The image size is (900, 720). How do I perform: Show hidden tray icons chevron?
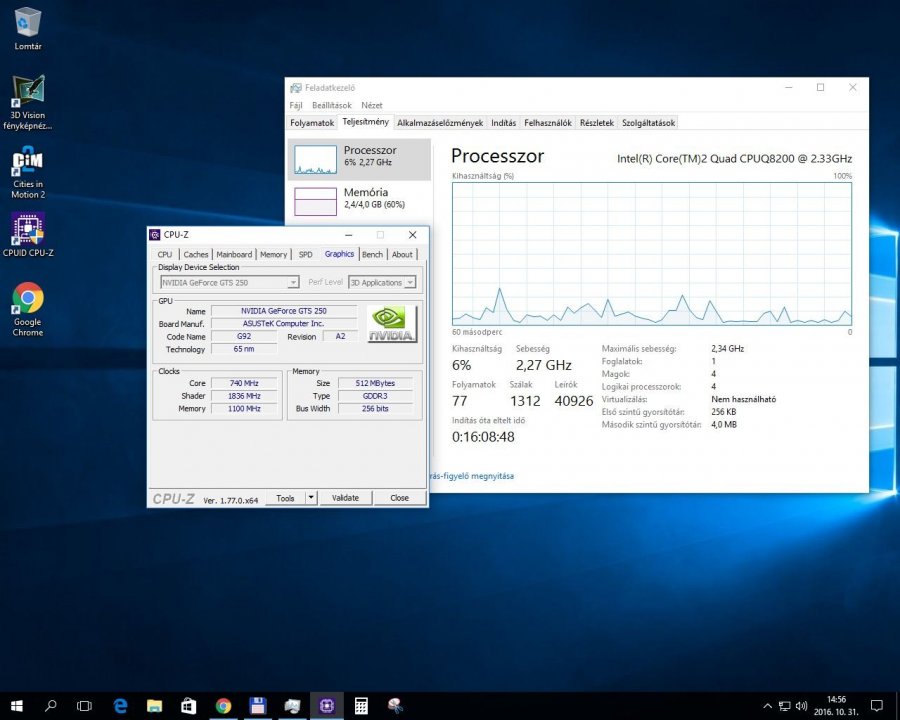point(767,706)
